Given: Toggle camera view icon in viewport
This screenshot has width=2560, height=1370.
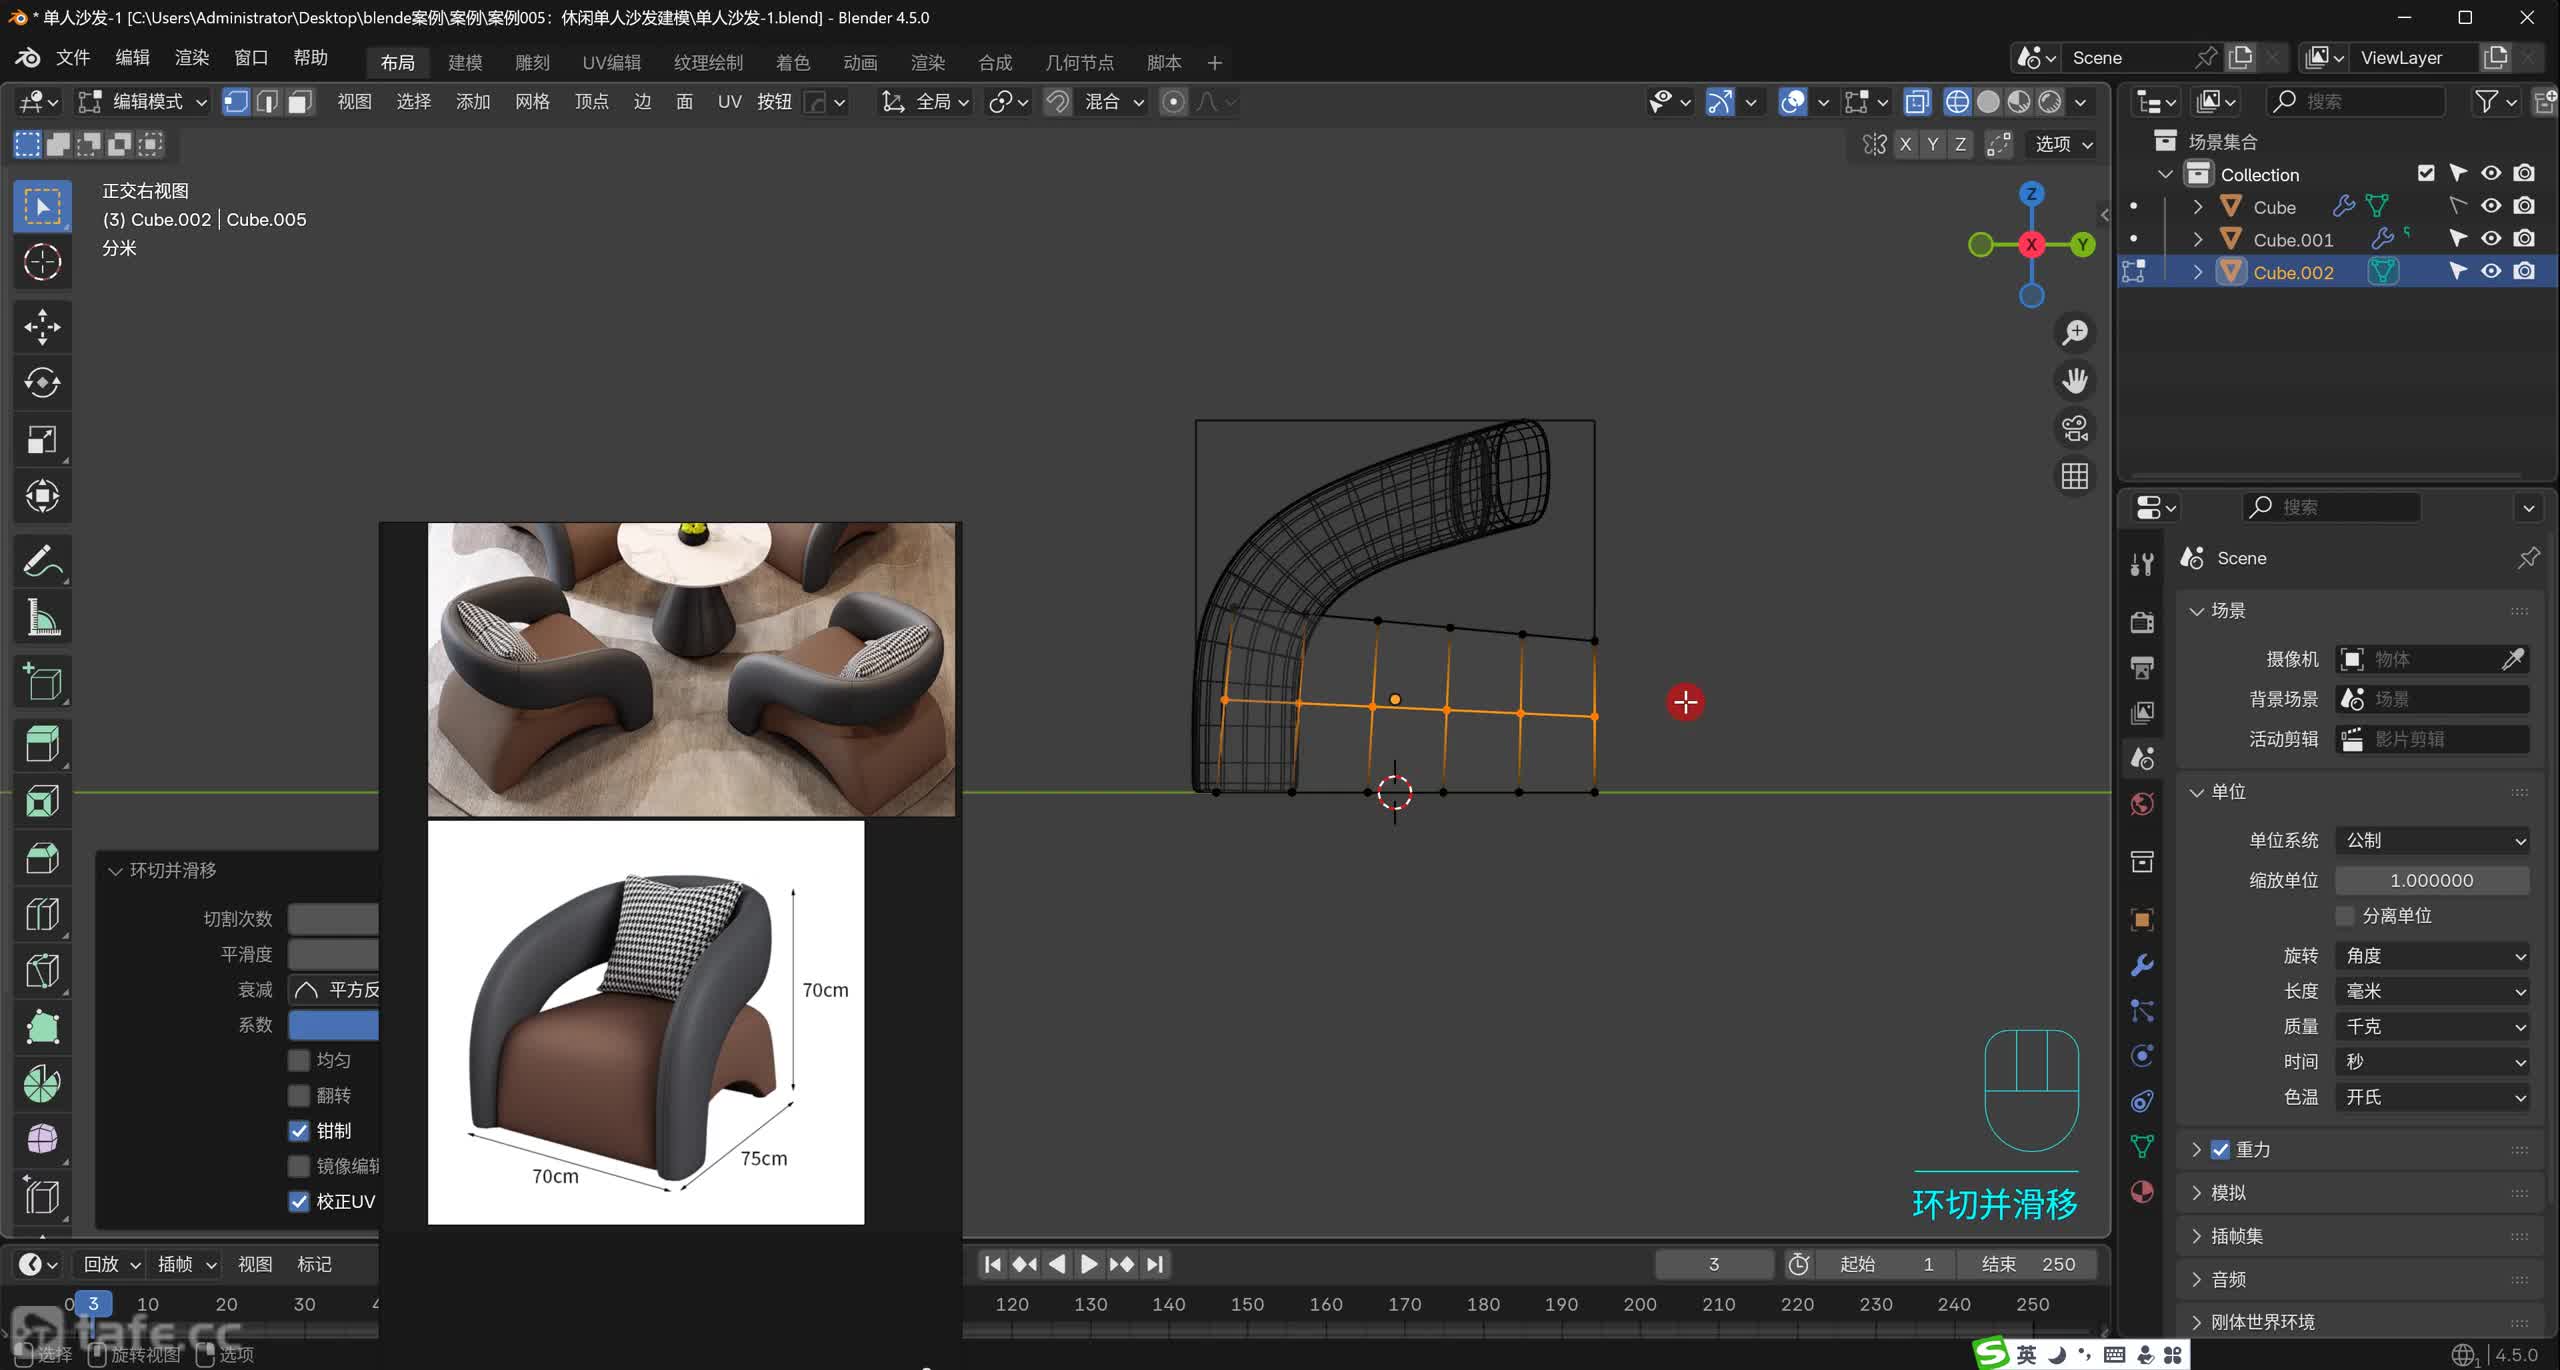Looking at the screenshot, I should pos(2075,428).
